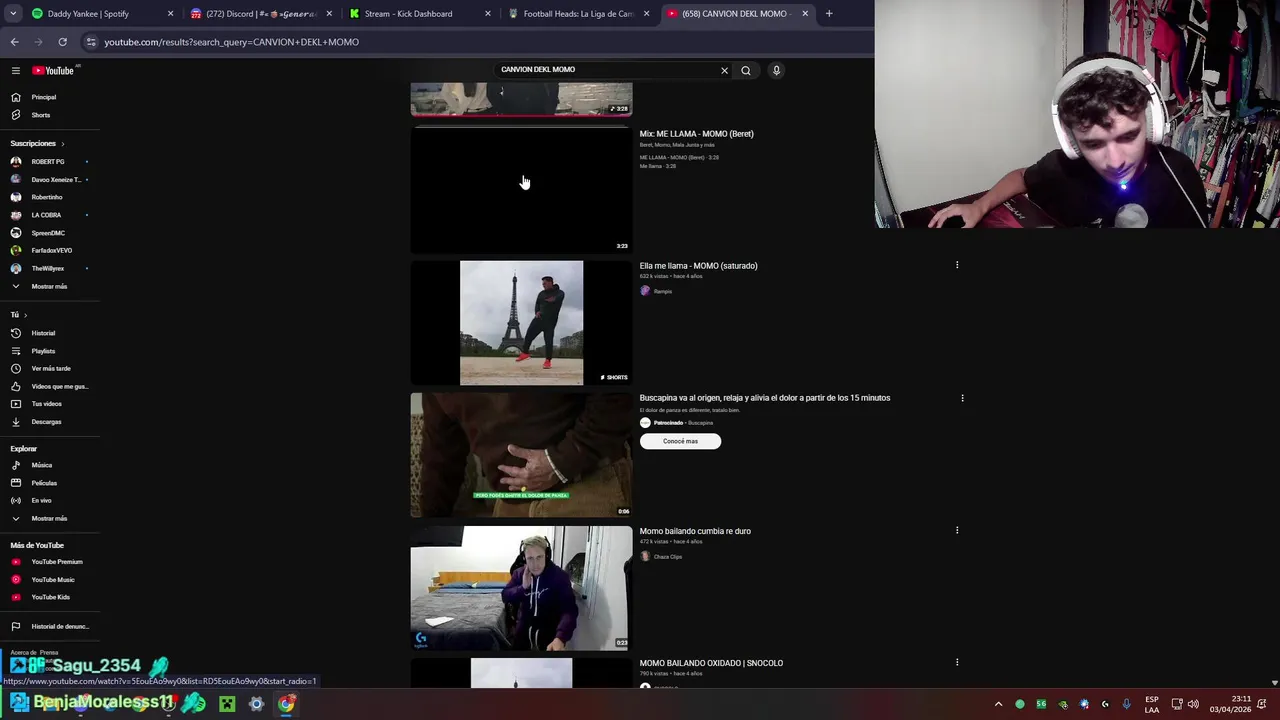Open options for MOMO BAILANDO OXIDADO video
This screenshot has width=1280, height=720.
point(957,662)
